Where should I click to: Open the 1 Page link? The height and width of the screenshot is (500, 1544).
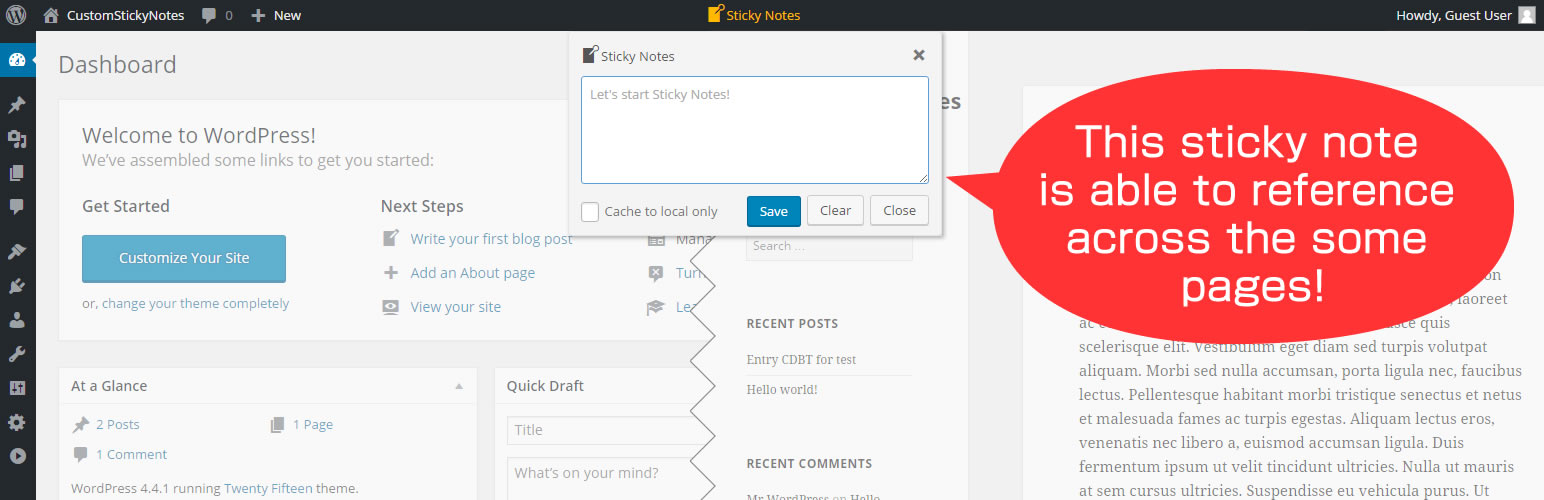tap(313, 424)
